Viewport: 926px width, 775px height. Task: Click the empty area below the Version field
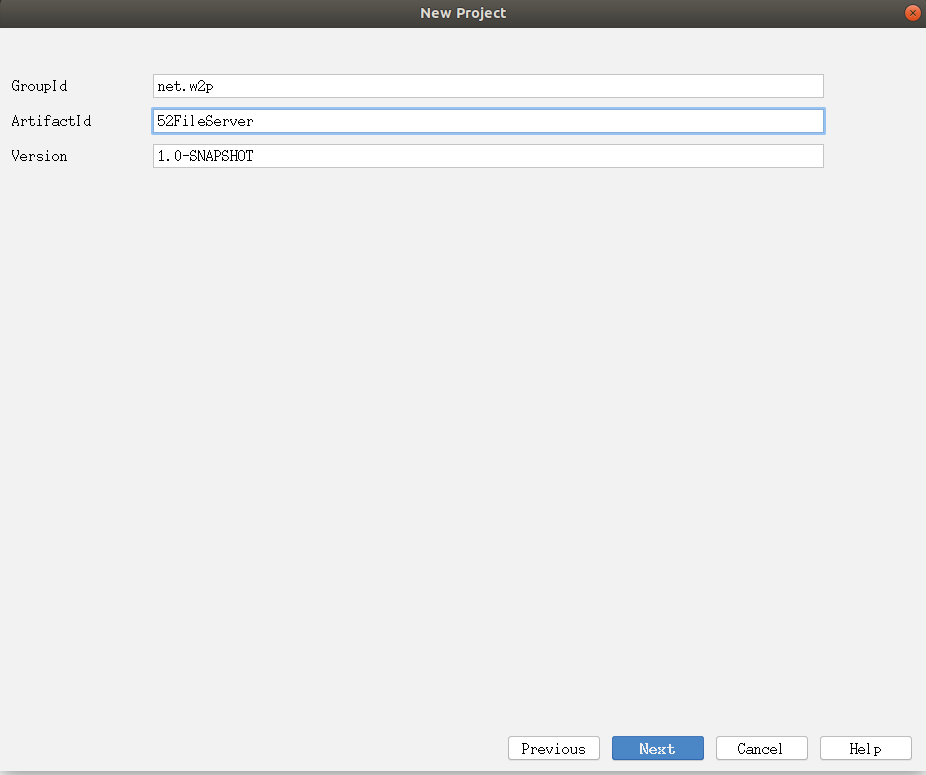(x=463, y=400)
